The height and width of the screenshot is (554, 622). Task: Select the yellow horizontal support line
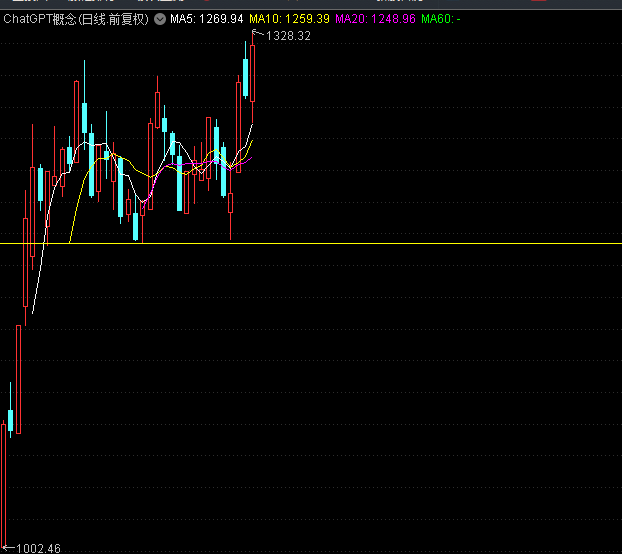coord(311,243)
